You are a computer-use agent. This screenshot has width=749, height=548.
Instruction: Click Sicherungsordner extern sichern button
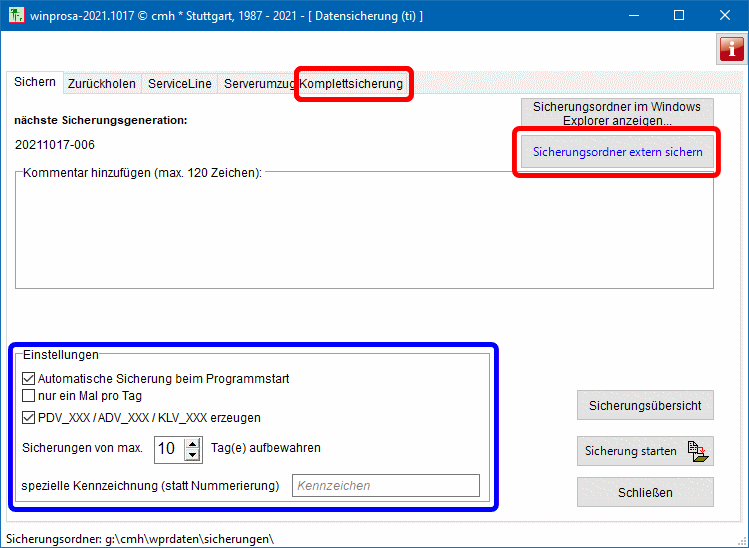point(617,153)
